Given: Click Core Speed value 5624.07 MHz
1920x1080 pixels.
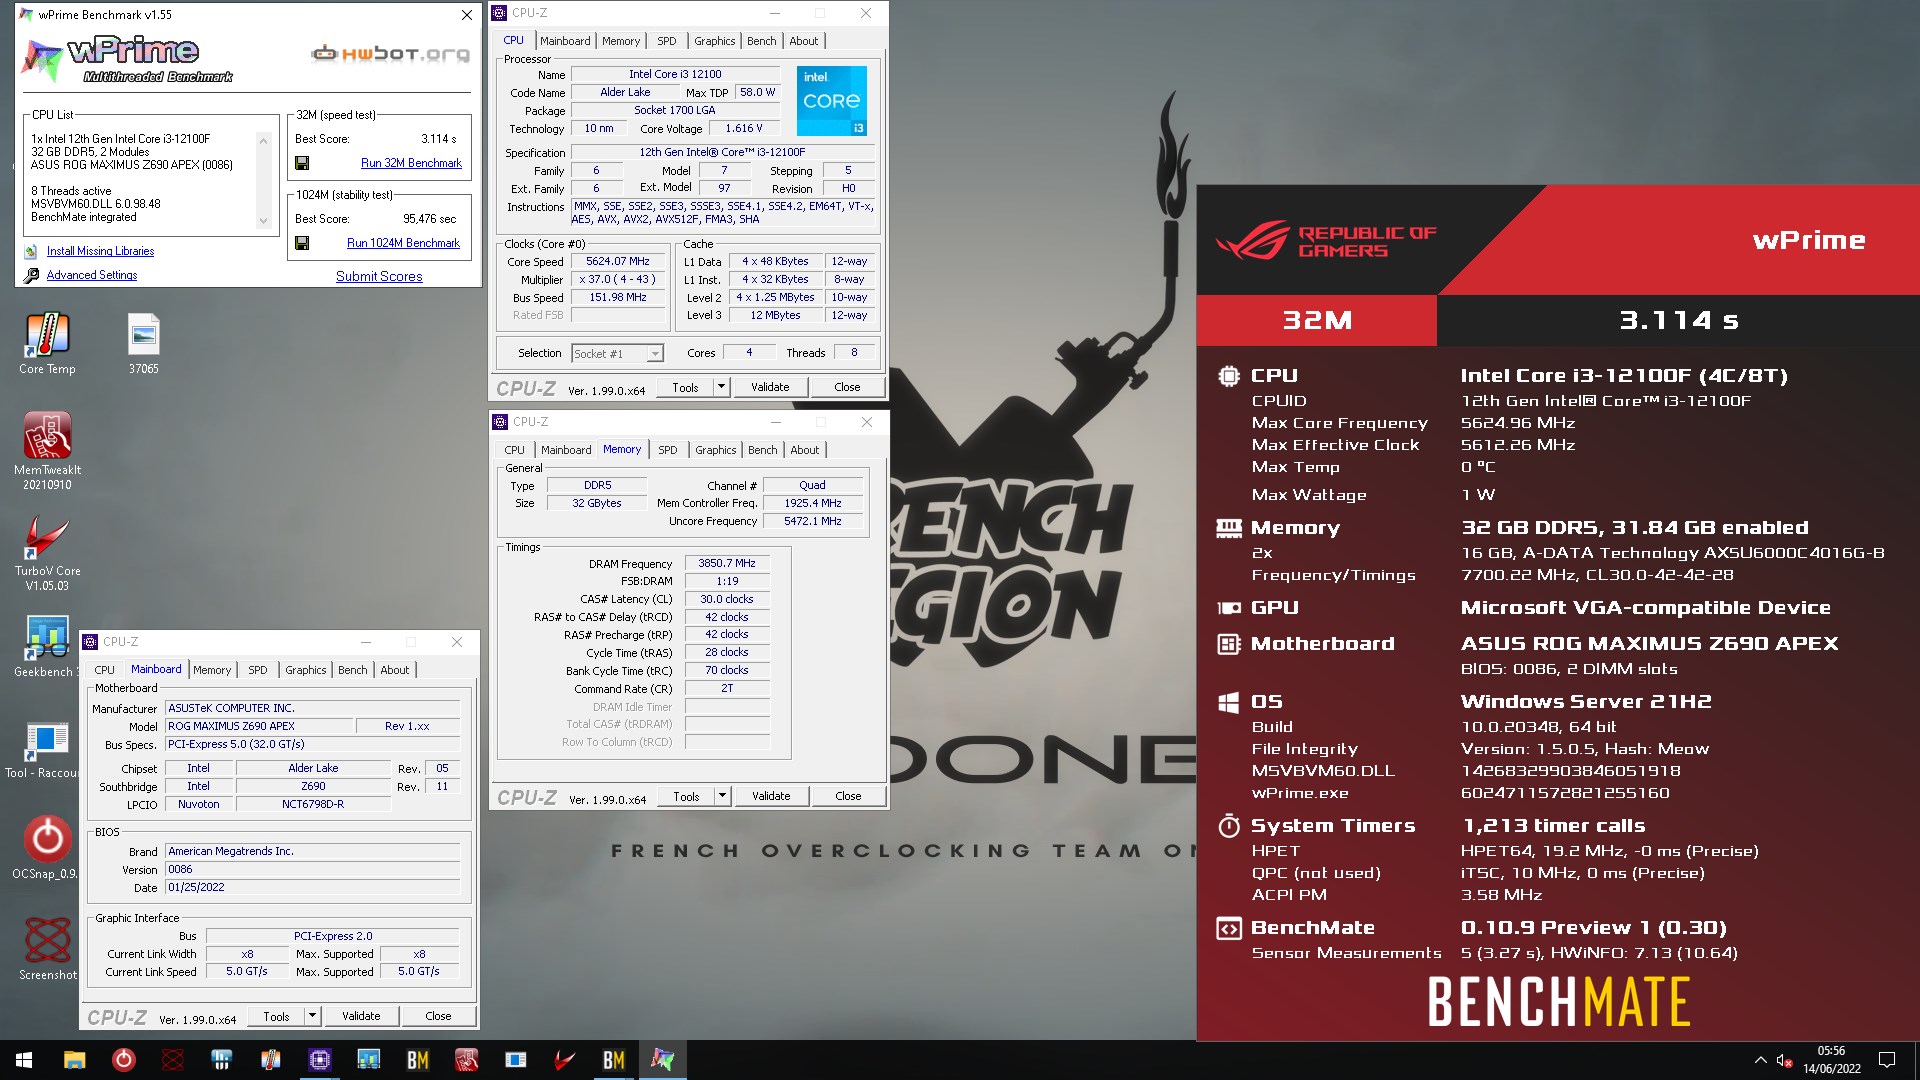Looking at the screenshot, I should click(618, 262).
